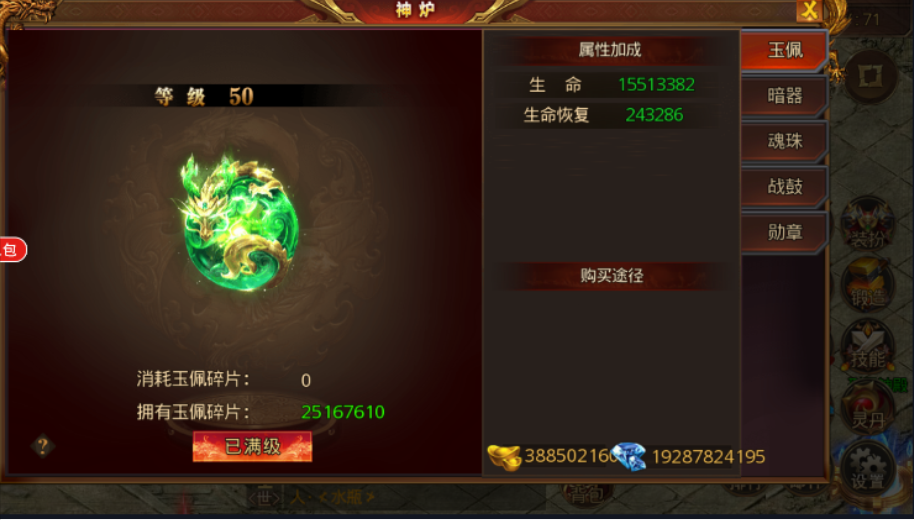Close the 神炉 panel with X
Image resolution: width=914 pixels, height=520 pixels.
pos(809,10)
